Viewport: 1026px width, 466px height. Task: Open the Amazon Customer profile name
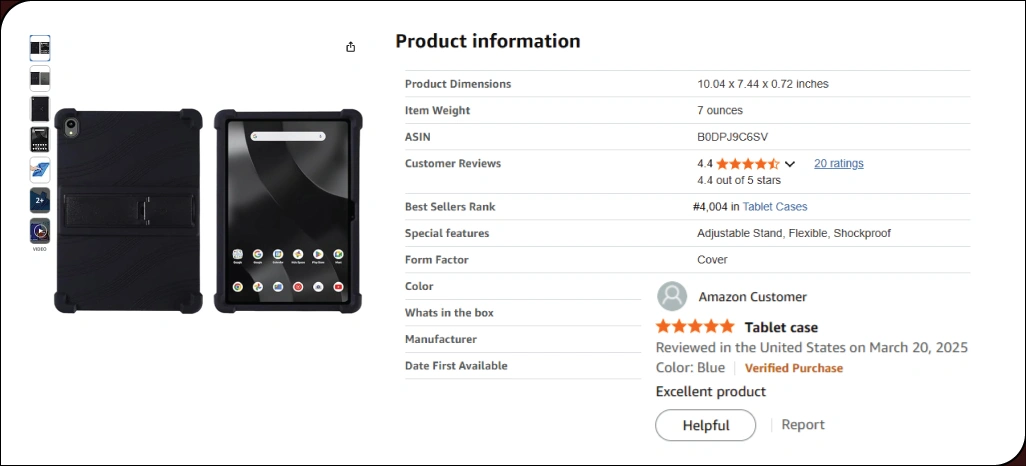point(752,297)
